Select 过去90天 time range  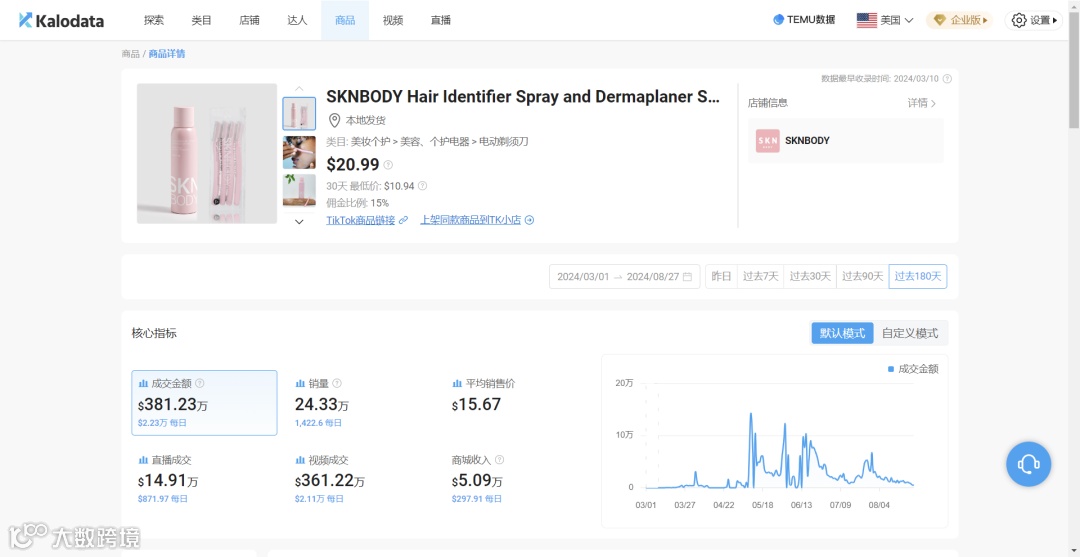tap(862, 276)
